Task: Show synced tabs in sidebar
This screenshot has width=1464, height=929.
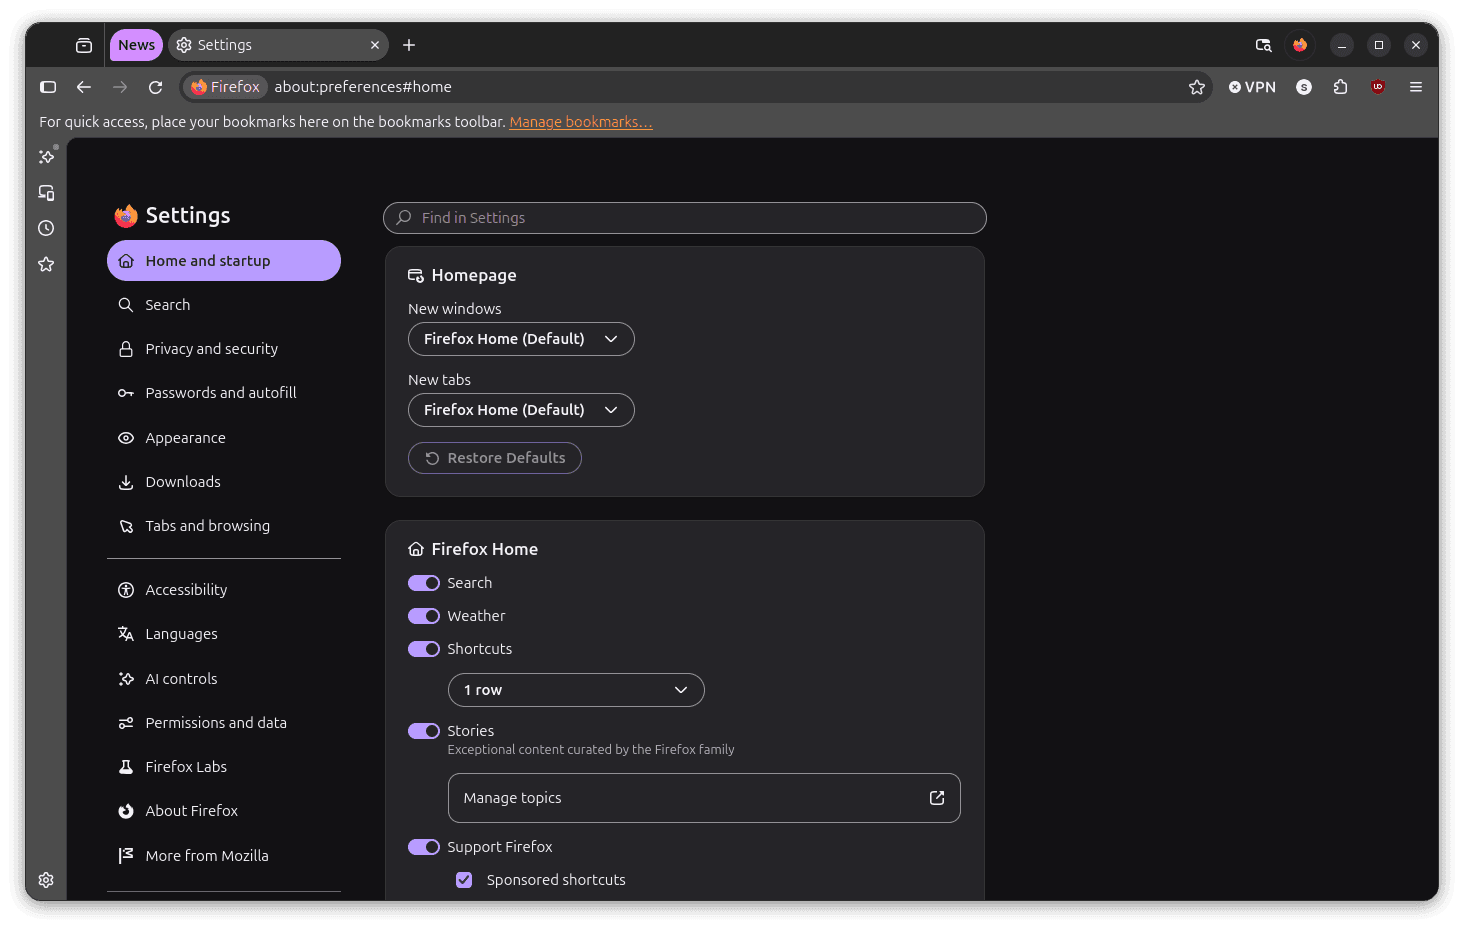Action: click(x=46, y=193)
